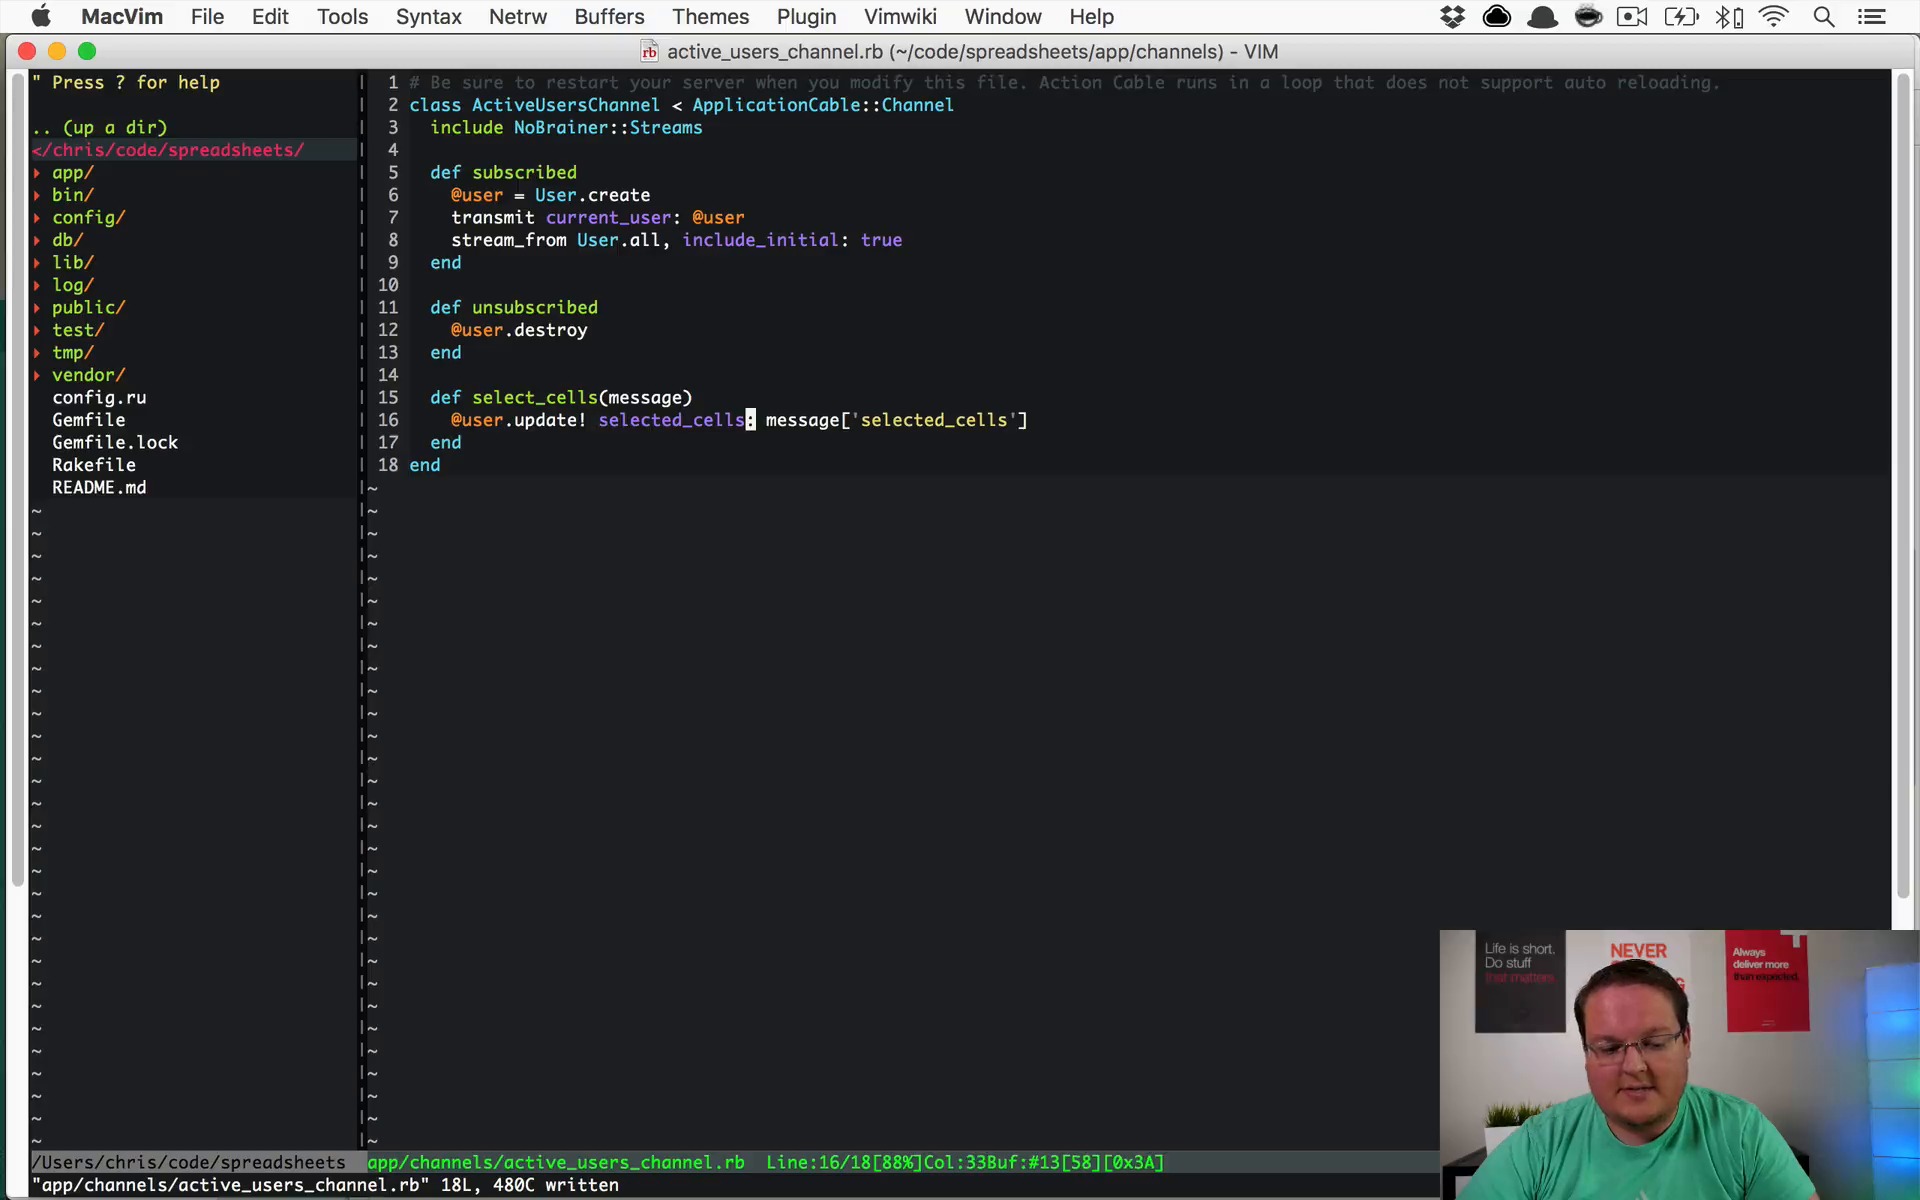Open the Bluetooth menu bar icon

[x=1729, y=17]
